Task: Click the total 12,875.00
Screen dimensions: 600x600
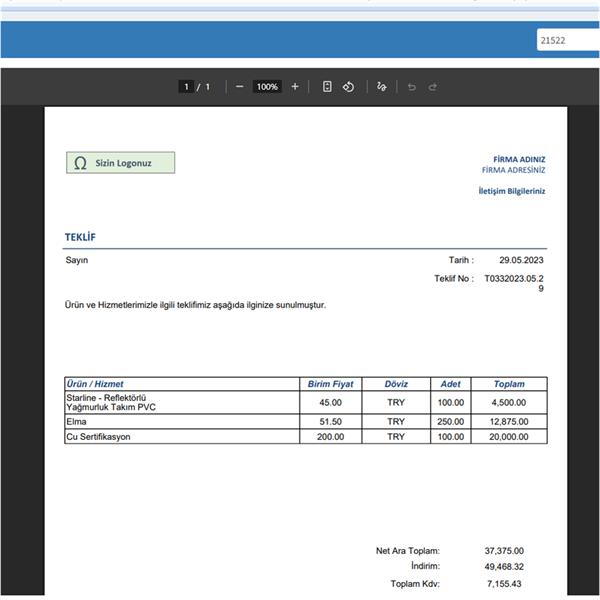Action: [509, 422]
